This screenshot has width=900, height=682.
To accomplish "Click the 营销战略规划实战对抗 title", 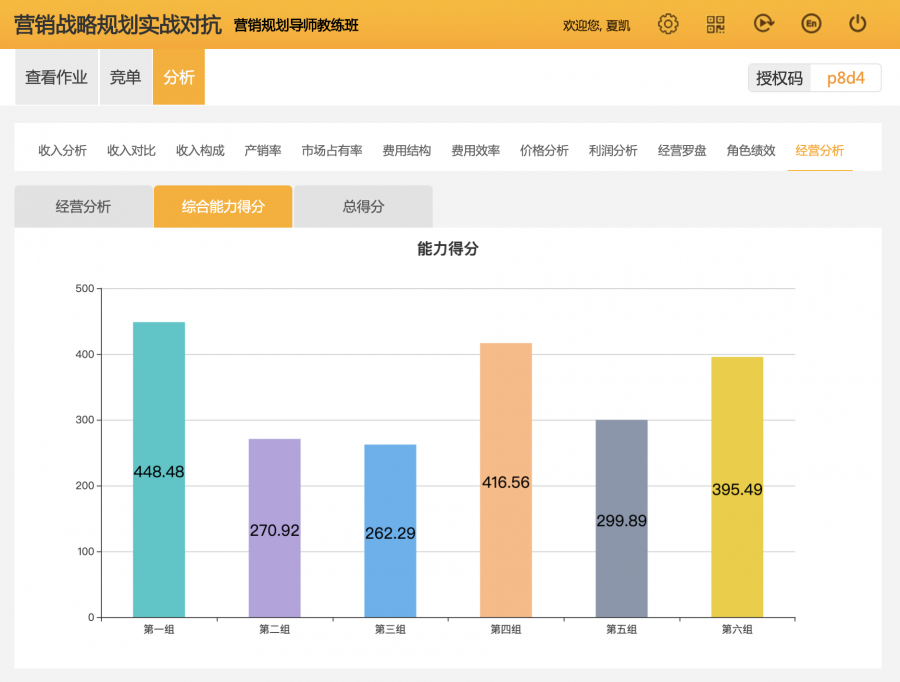I will point(118,25).
